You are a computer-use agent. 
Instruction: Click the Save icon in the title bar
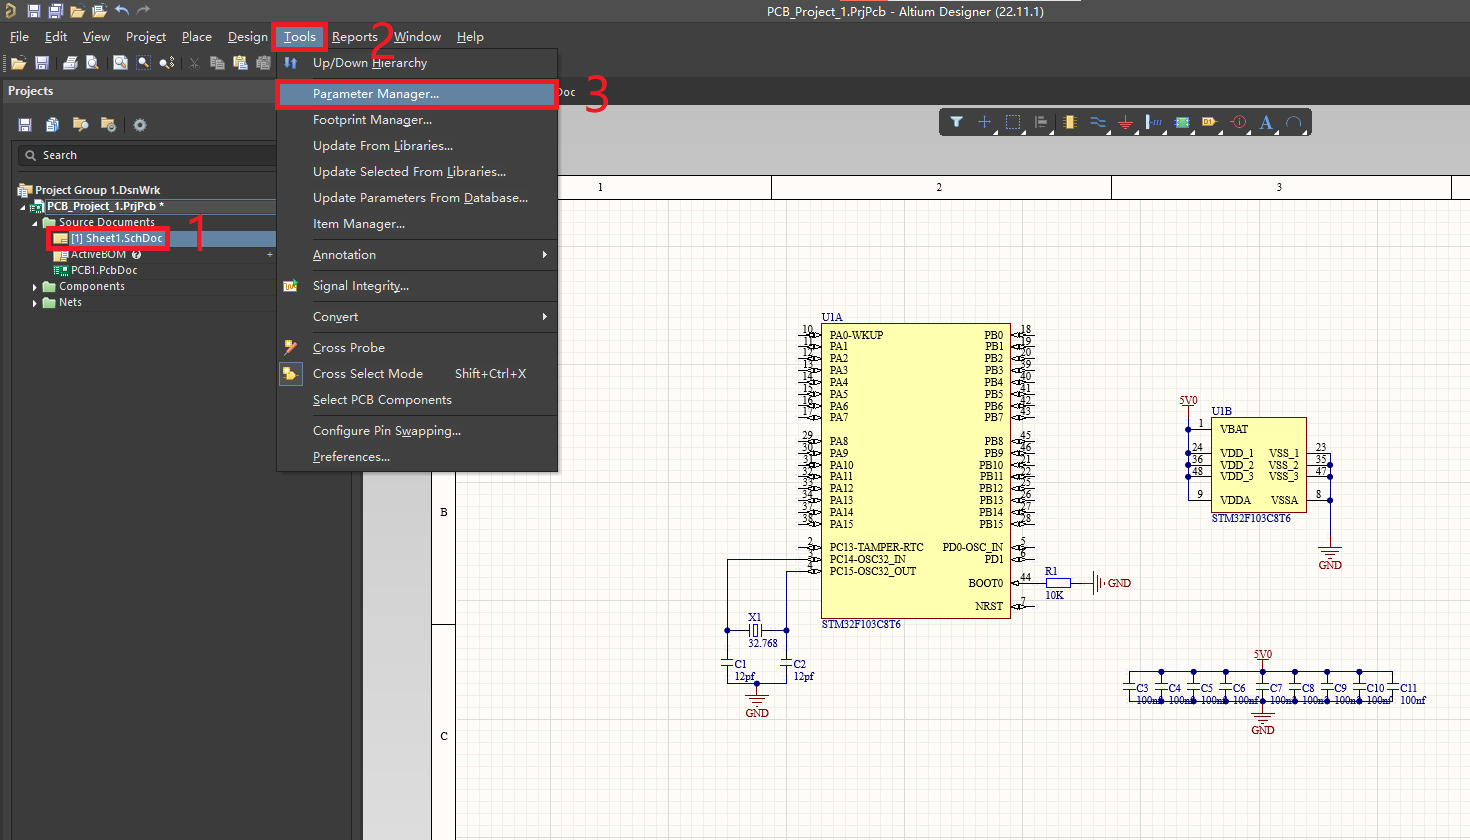[x=33, y=11]
